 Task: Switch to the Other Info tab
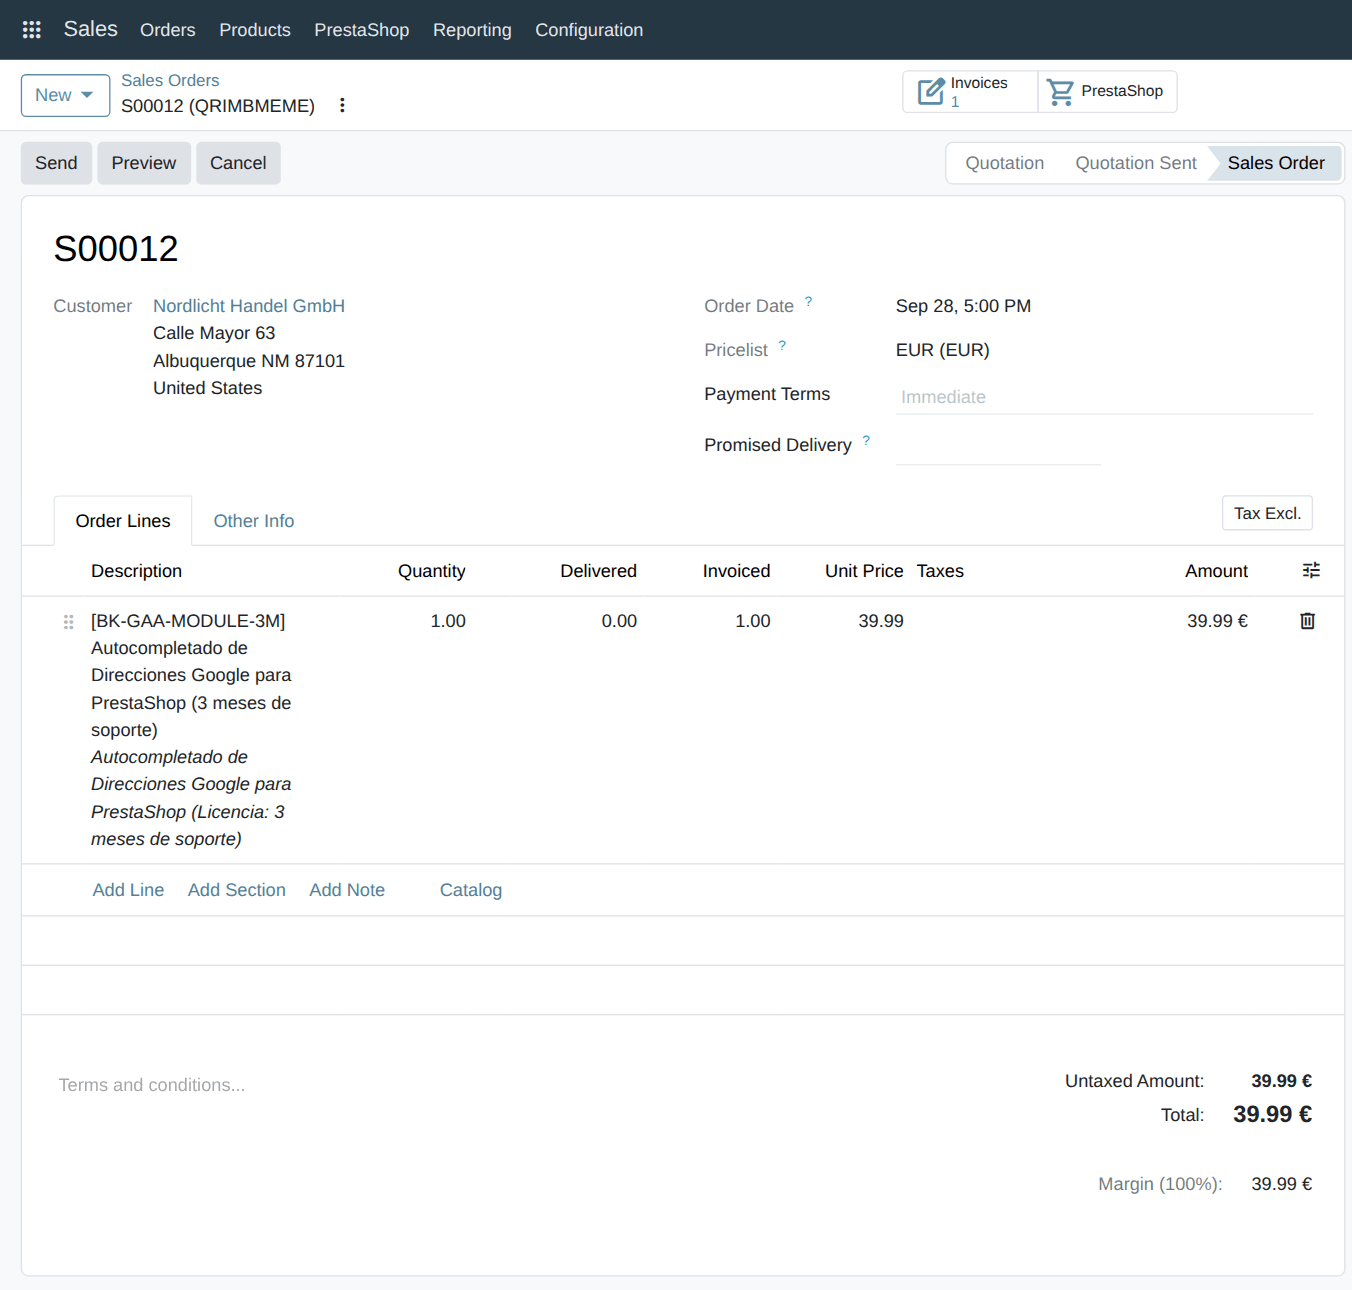[254, 521]
